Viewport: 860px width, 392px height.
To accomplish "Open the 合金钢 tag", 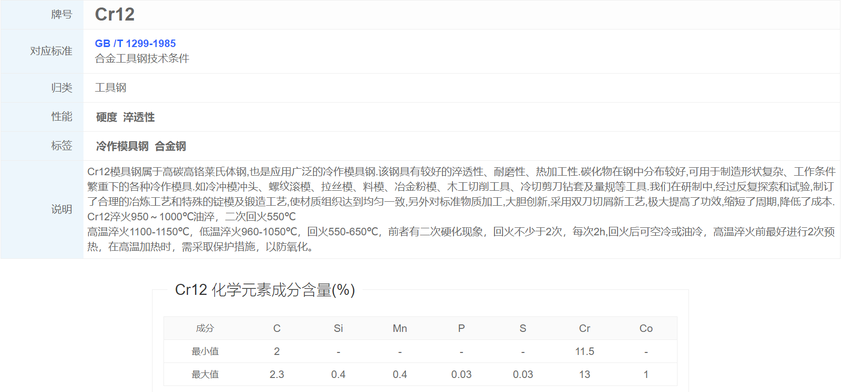I will 170,146.
